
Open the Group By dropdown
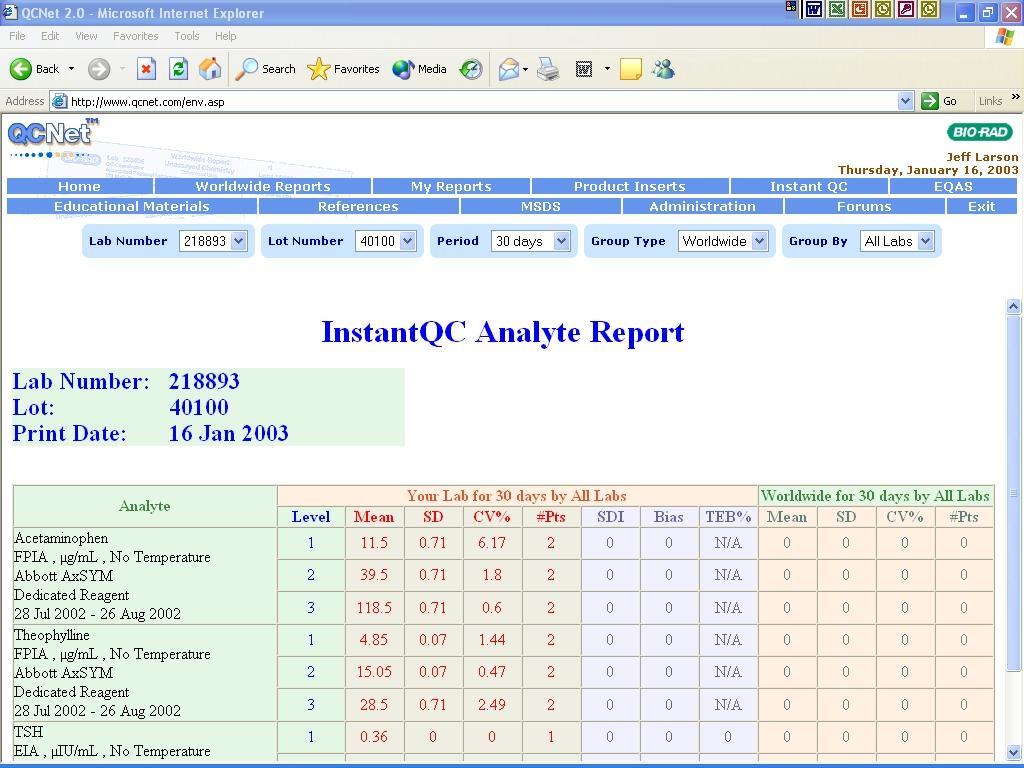coord(897,241)
